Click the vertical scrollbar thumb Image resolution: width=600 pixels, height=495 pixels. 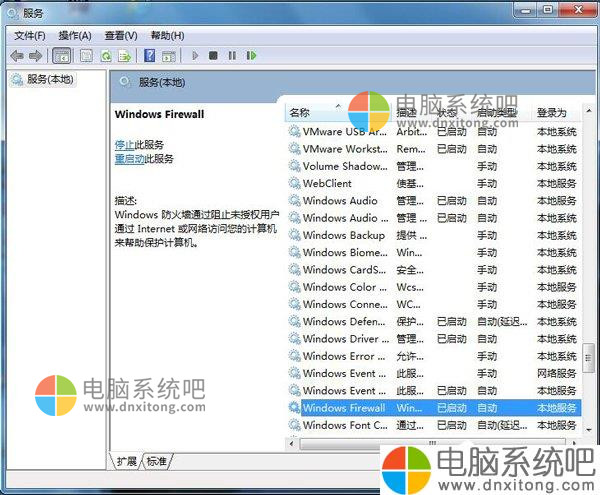coord(589,358)
